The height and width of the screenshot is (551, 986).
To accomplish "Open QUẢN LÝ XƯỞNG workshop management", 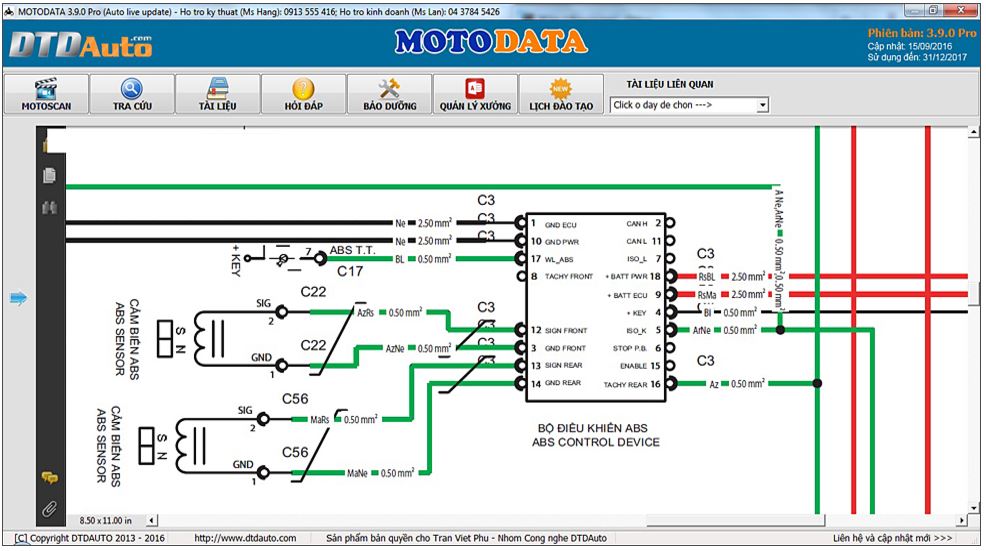I will (x=475, y=94).
